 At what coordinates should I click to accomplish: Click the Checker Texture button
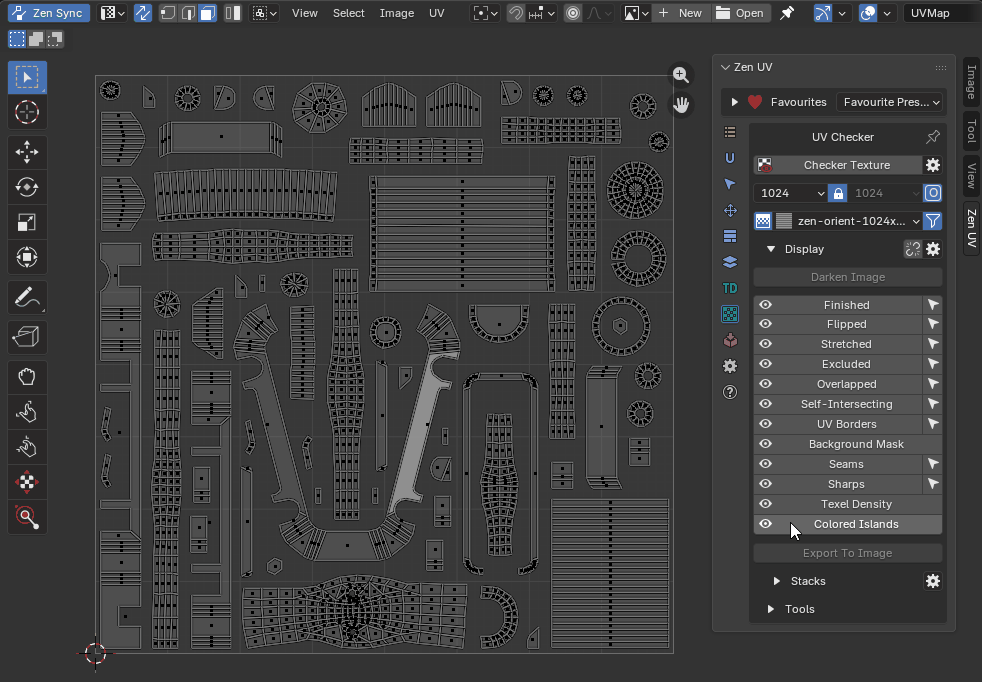click(846, 165)
